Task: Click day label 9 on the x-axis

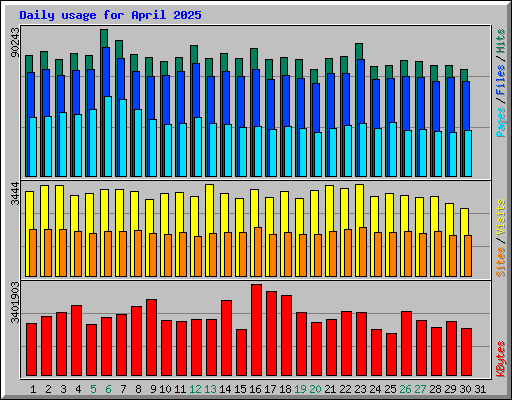Action: tap(153, 389)
